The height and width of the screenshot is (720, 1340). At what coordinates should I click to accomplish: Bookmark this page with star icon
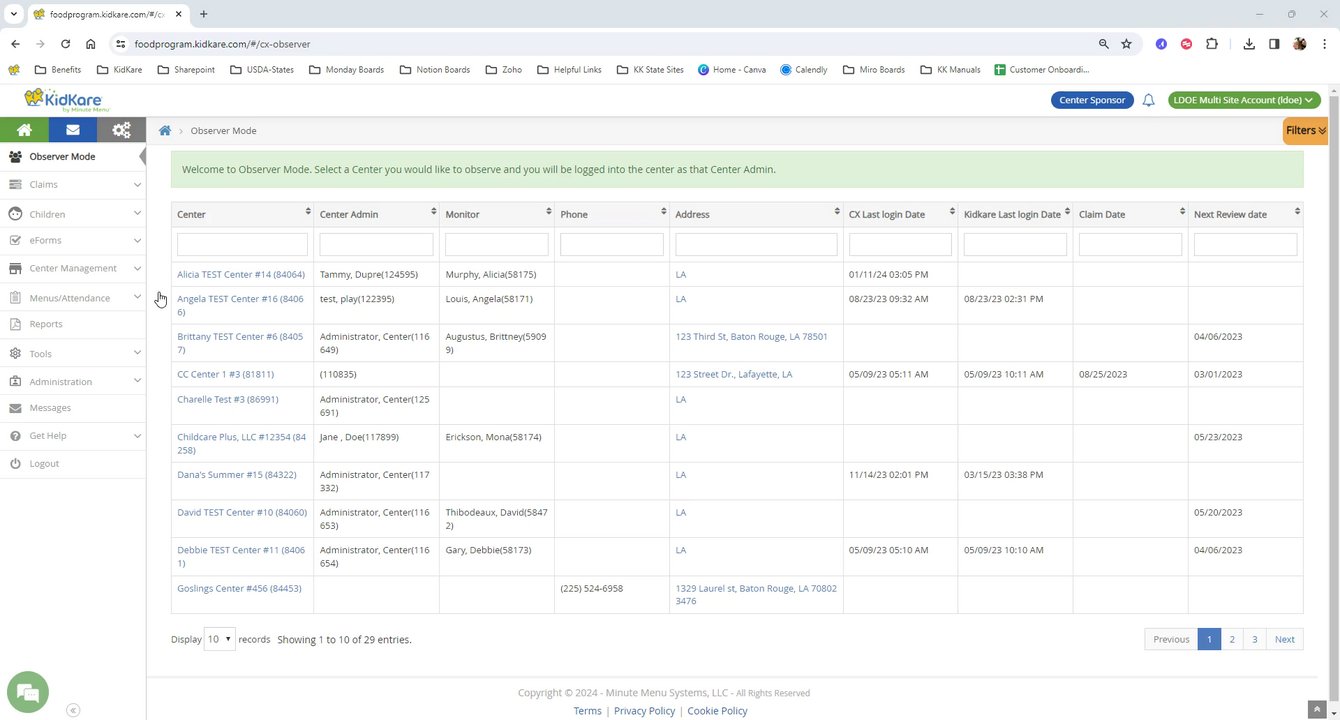pyautogui.click(x=1126, y=44)
